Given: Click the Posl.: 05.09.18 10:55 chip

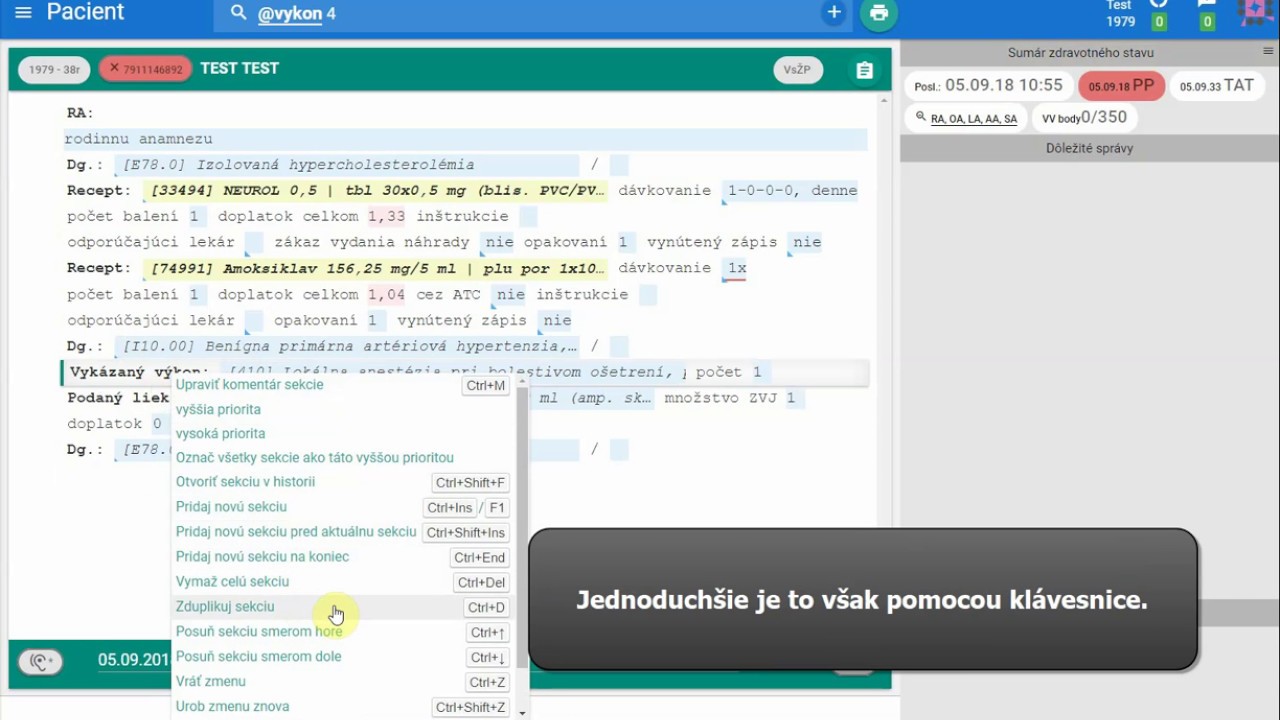Looking at the screenshot, I should tap(988, 86).
